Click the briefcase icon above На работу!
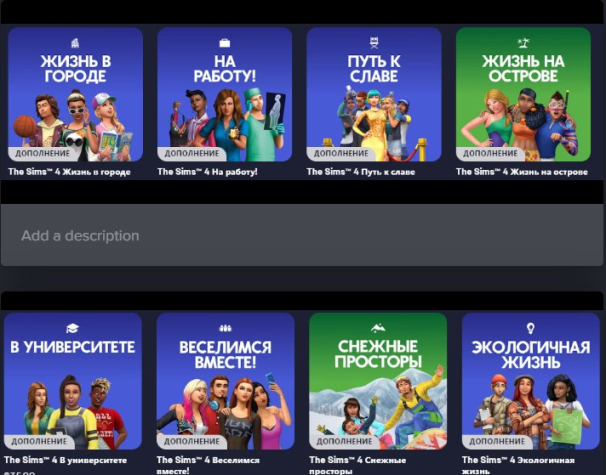 pyautogui.click(x=224, y=42)
